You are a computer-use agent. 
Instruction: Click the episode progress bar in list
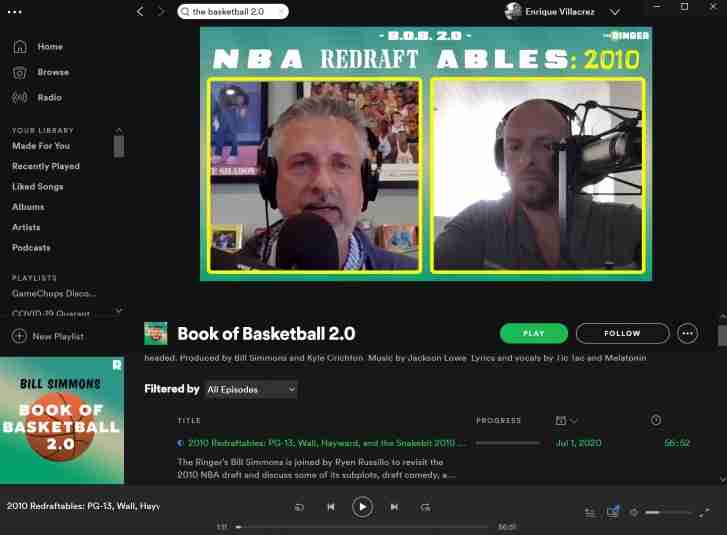coord(508,444)
